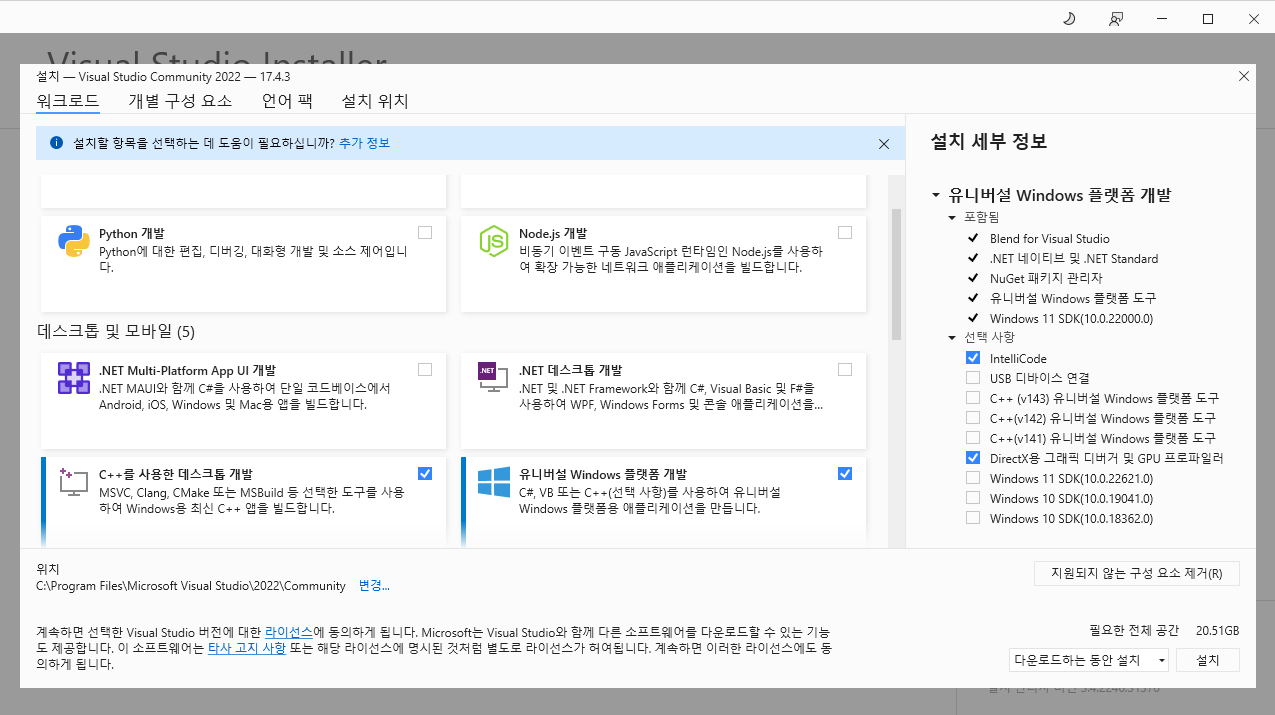This screenshot has width=1275, height=715.
Task: Uncheck the C++를 사용한 데스크톱 개발 checkbox
Action: pos(425,473)
